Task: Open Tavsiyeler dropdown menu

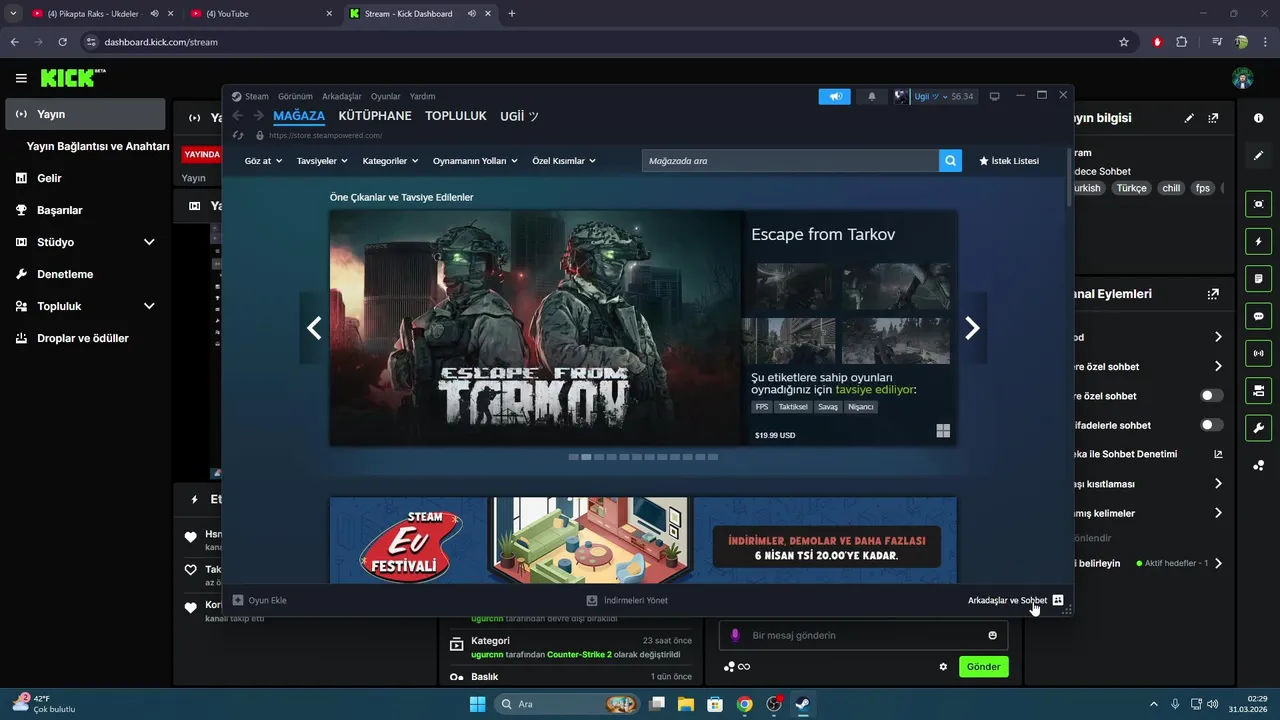Action: click(x=322, y=161)
